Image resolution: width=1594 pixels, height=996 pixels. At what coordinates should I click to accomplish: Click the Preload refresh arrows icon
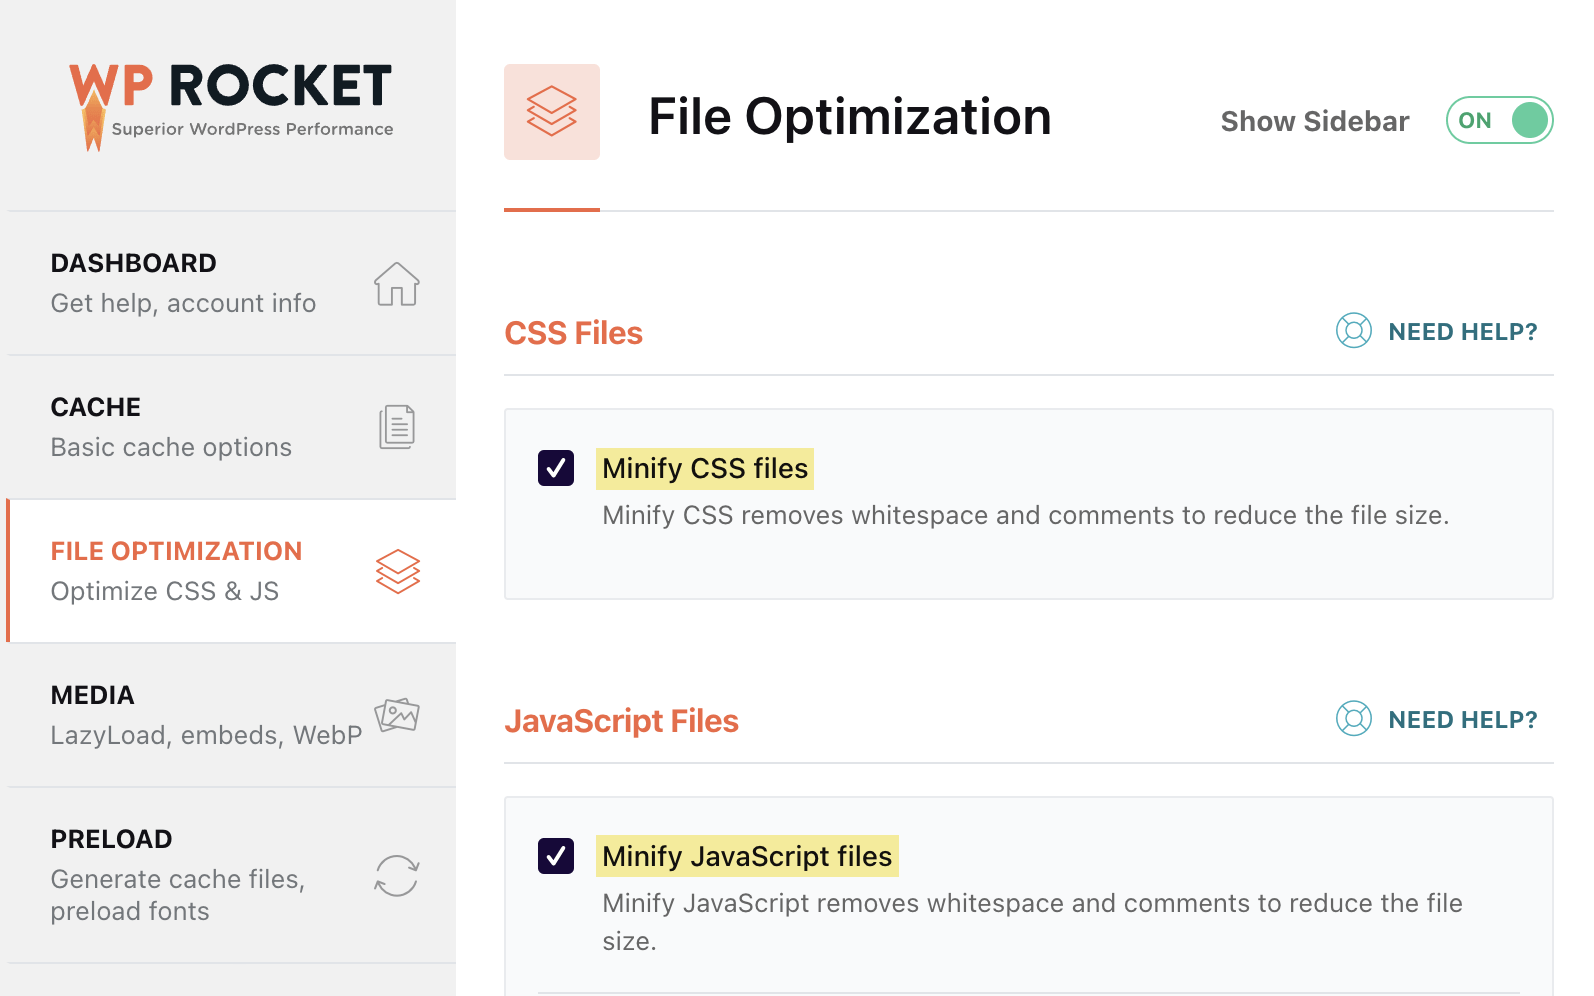[x=397, y=876]
